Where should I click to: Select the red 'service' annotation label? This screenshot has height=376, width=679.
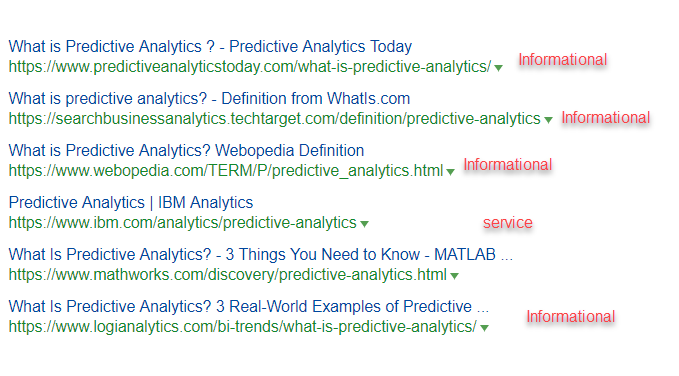point(508,223)
